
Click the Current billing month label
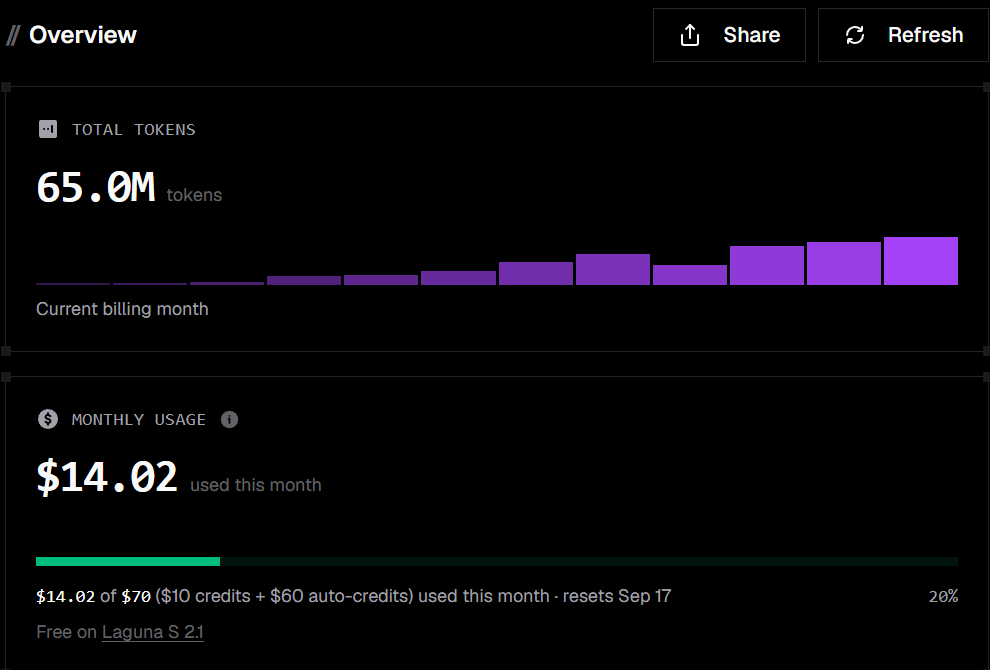click(x=122, y=309)
